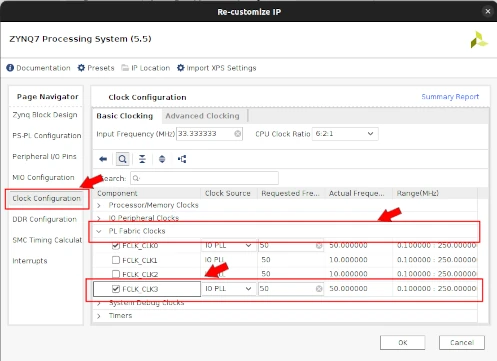This screenshot has width=497, height=361.
Task: Expand Processor/Memory Clocks row
Action: point(99,205)
